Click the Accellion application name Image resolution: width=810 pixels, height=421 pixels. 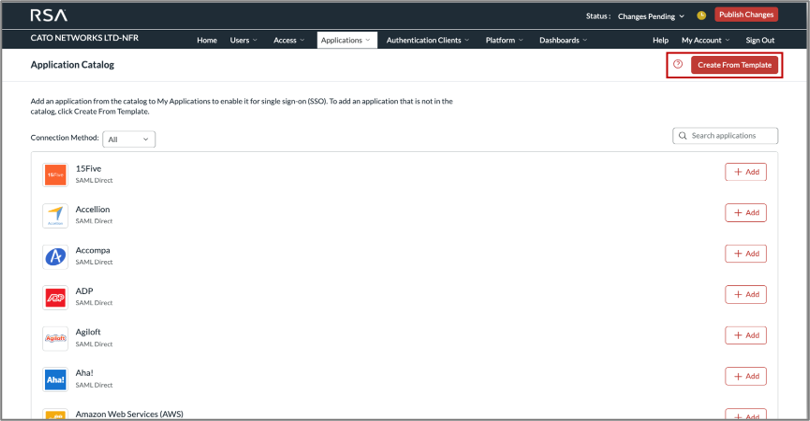point(92,209)
